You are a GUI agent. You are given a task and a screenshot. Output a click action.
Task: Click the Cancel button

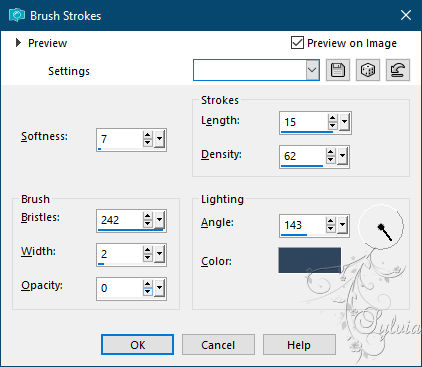218,345
